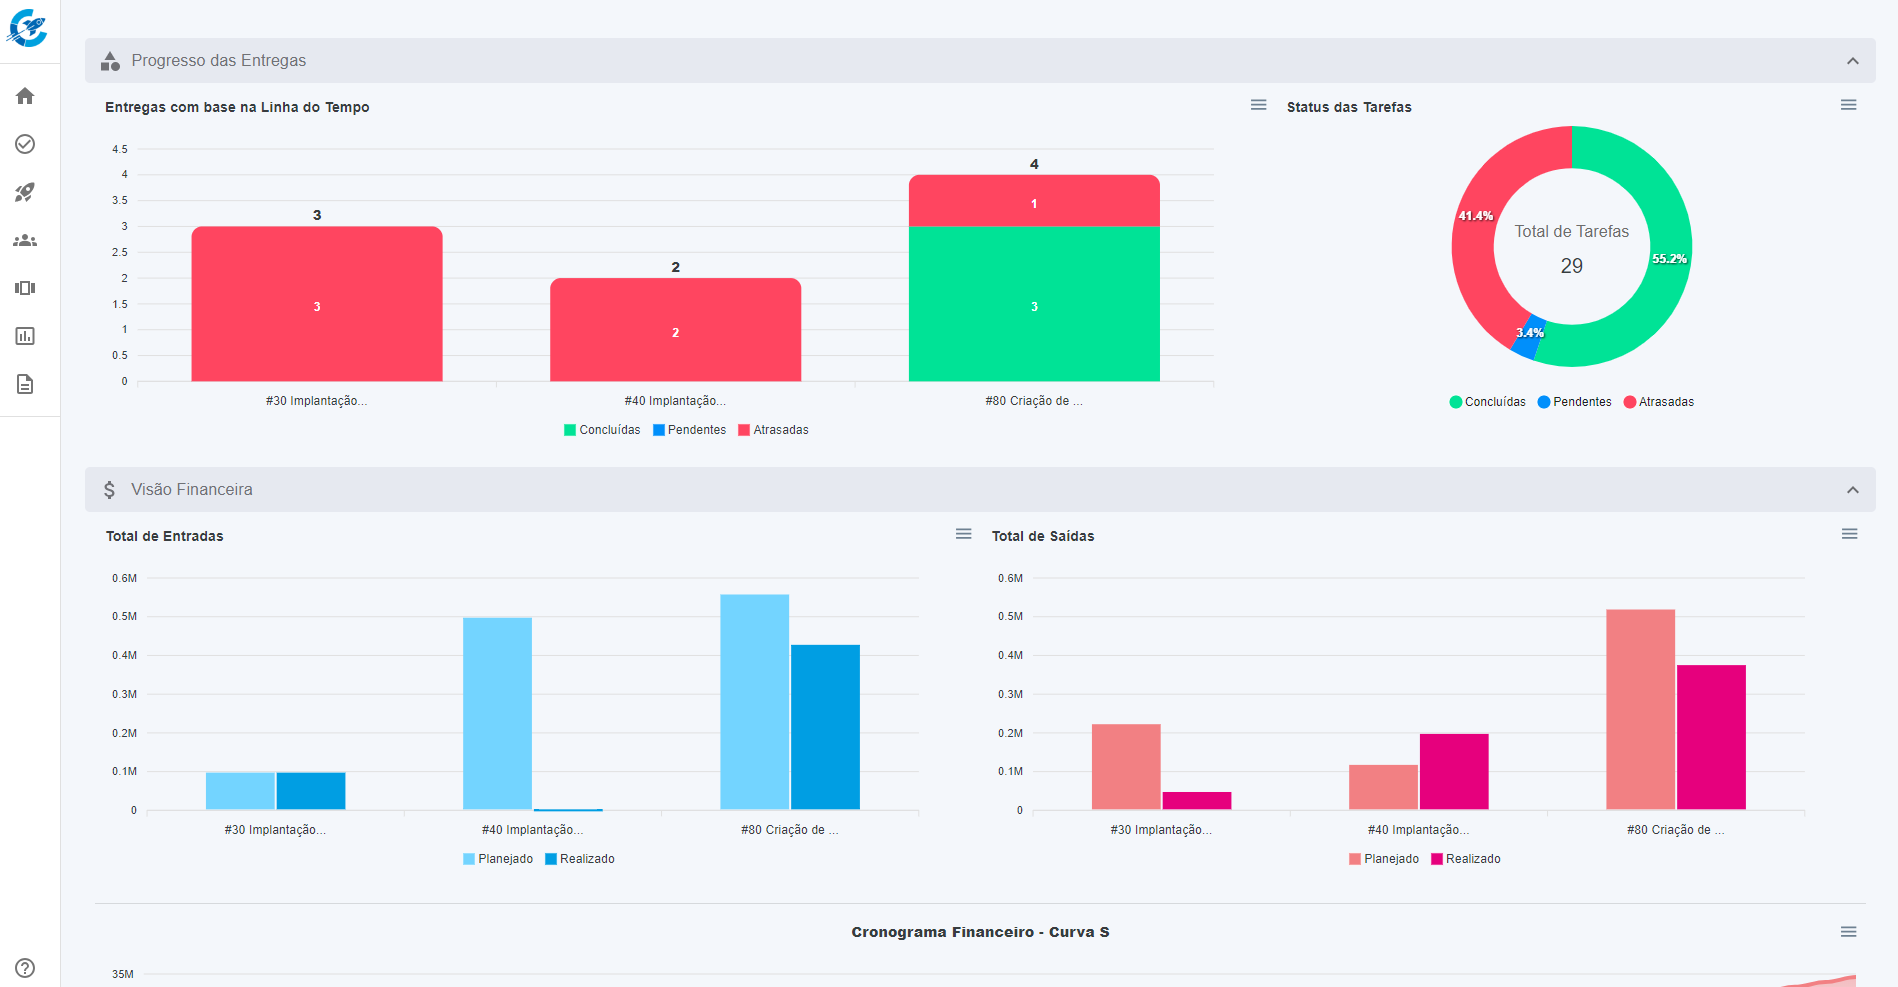Open the document icon in sidebar
The height and width of the screenshot is (987, 1898).
[25, 384]
